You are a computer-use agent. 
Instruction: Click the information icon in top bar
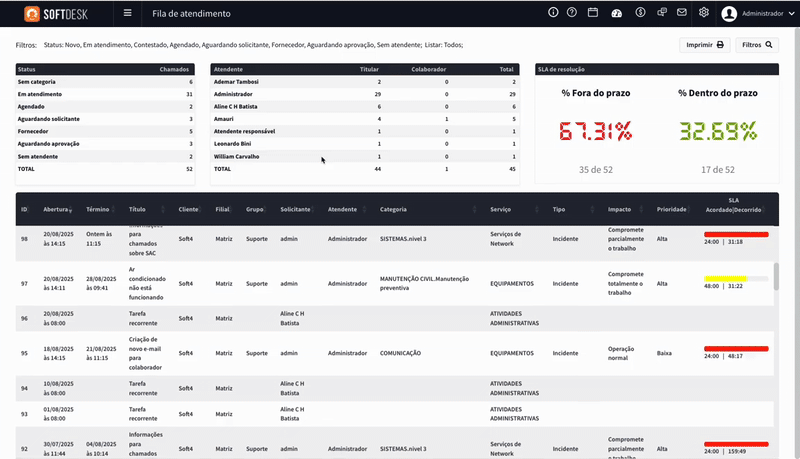tap(554, 13)
